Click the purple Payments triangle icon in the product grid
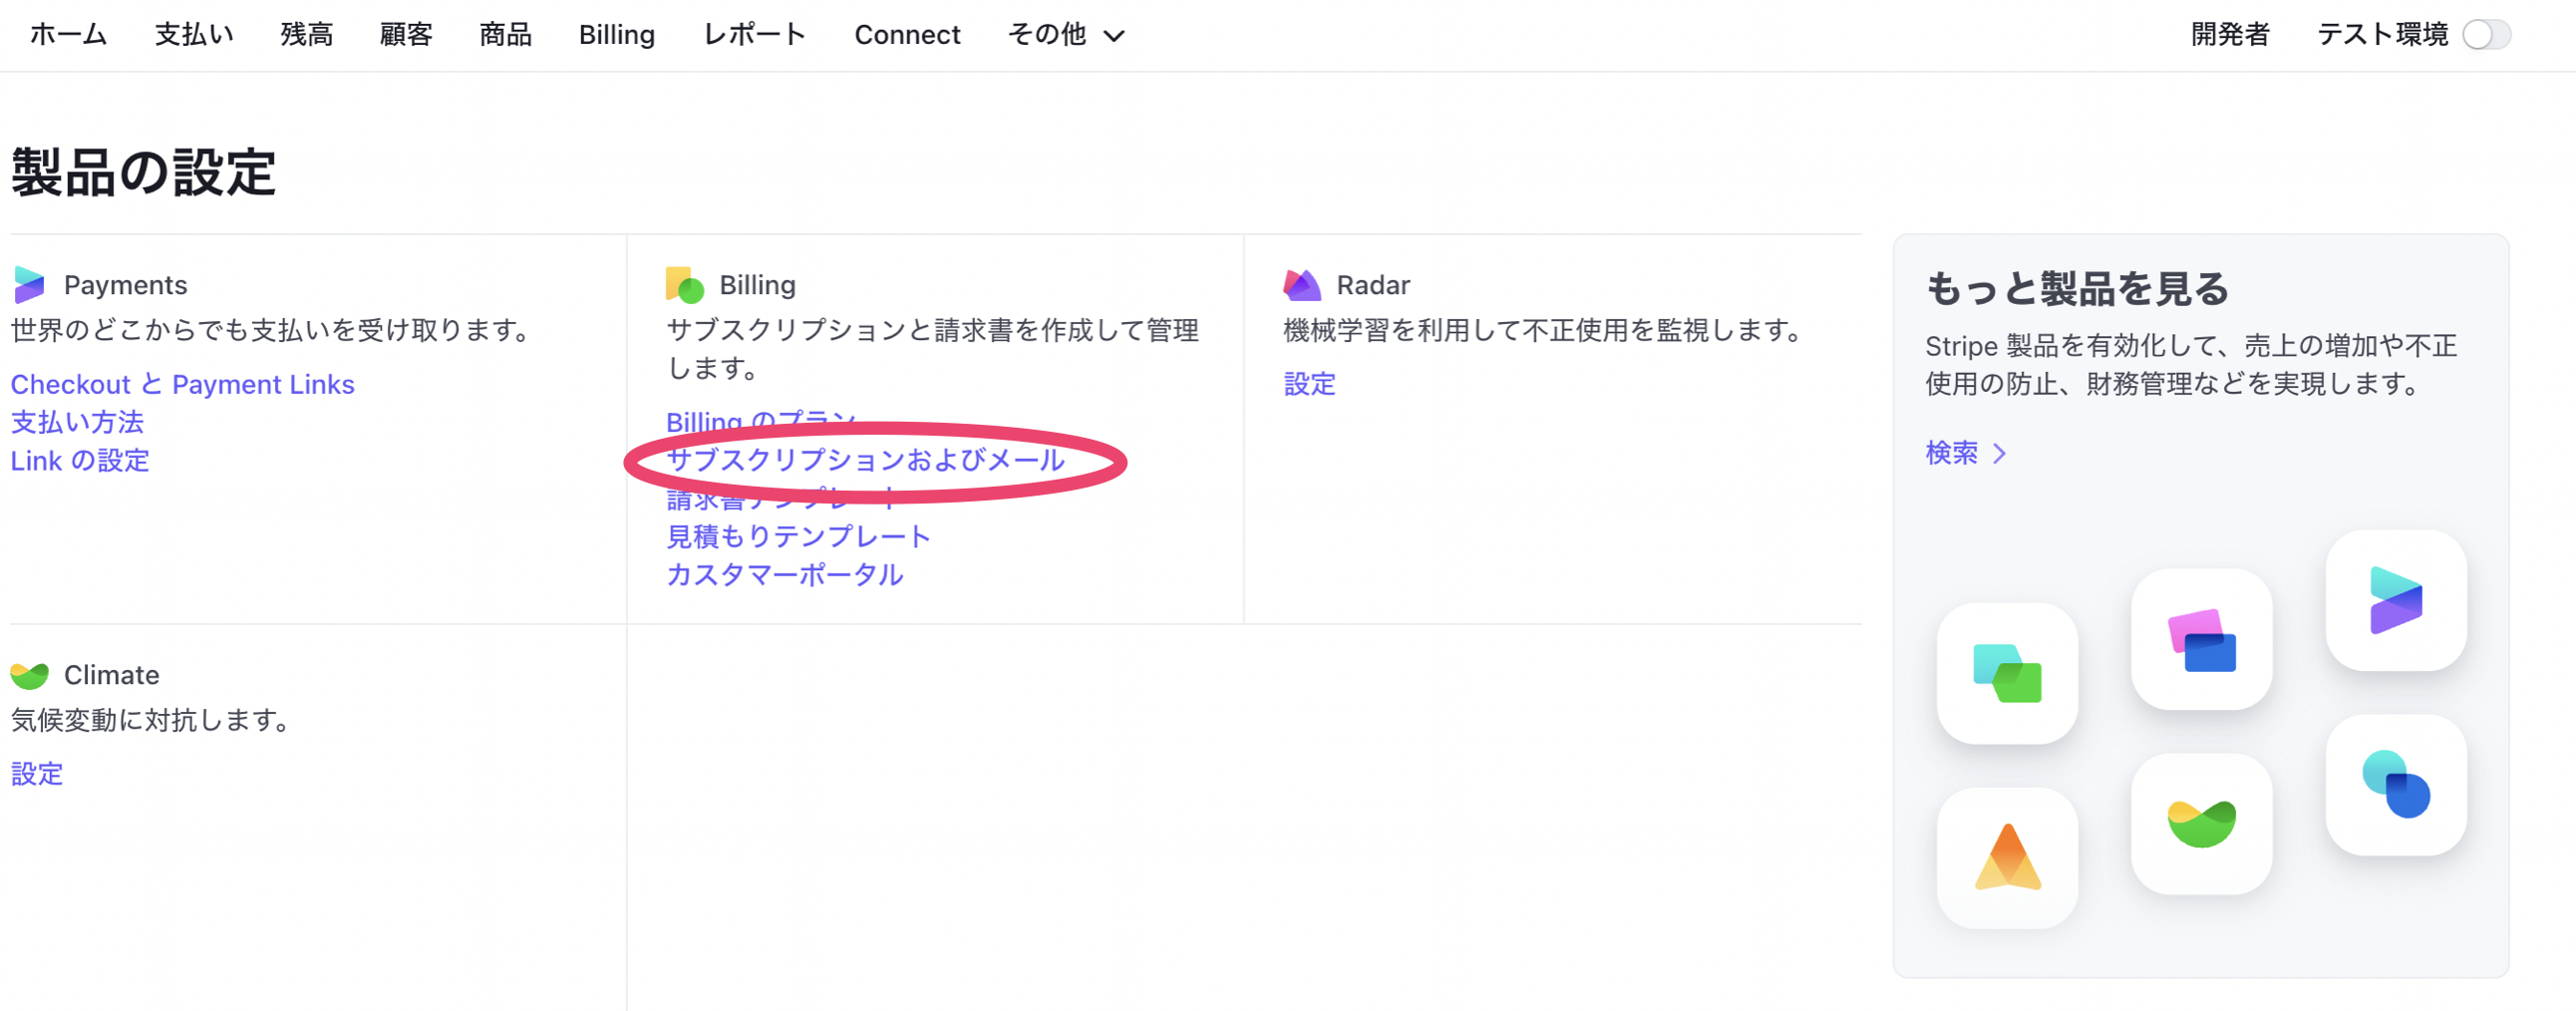The width and height of the screenshot is (2576, 1011). point(2395,600)
